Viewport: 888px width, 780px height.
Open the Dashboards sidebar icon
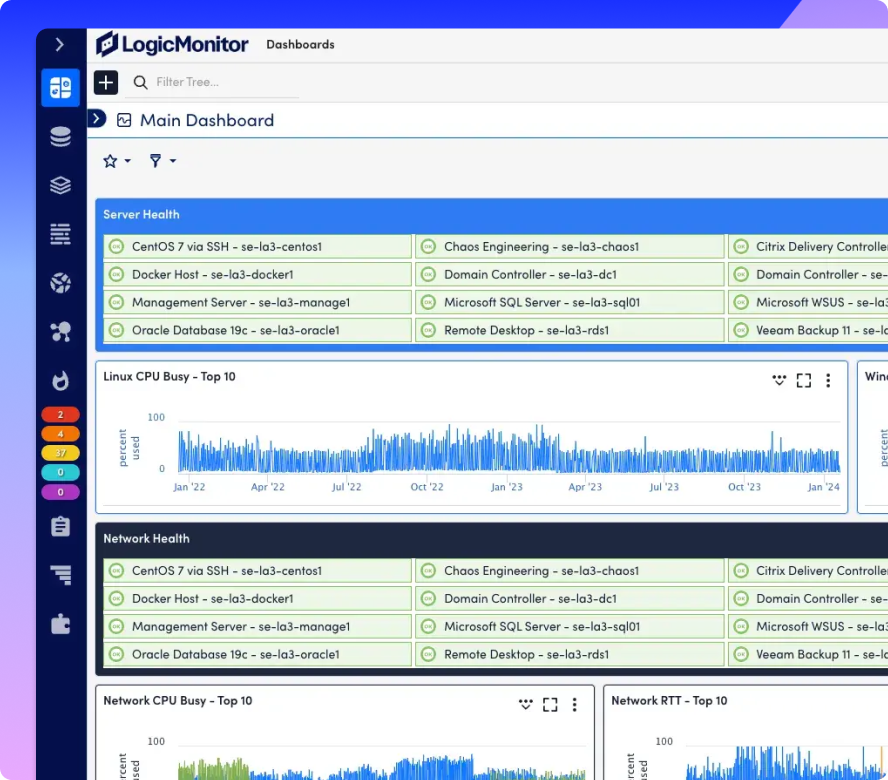[61, 88]
